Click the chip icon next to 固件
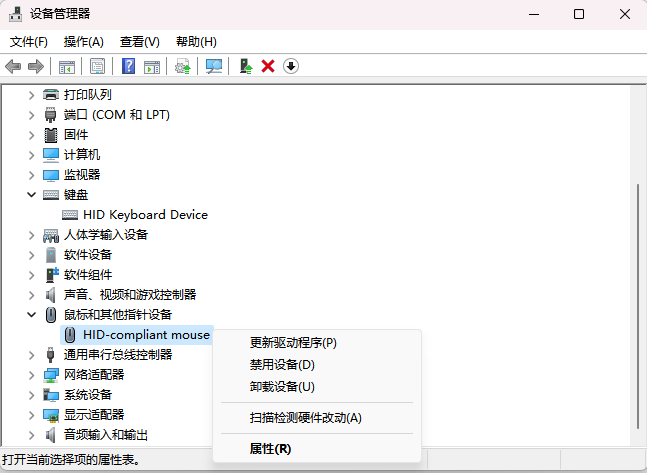Viewport: 647px width, 473px height. (51, 135)
